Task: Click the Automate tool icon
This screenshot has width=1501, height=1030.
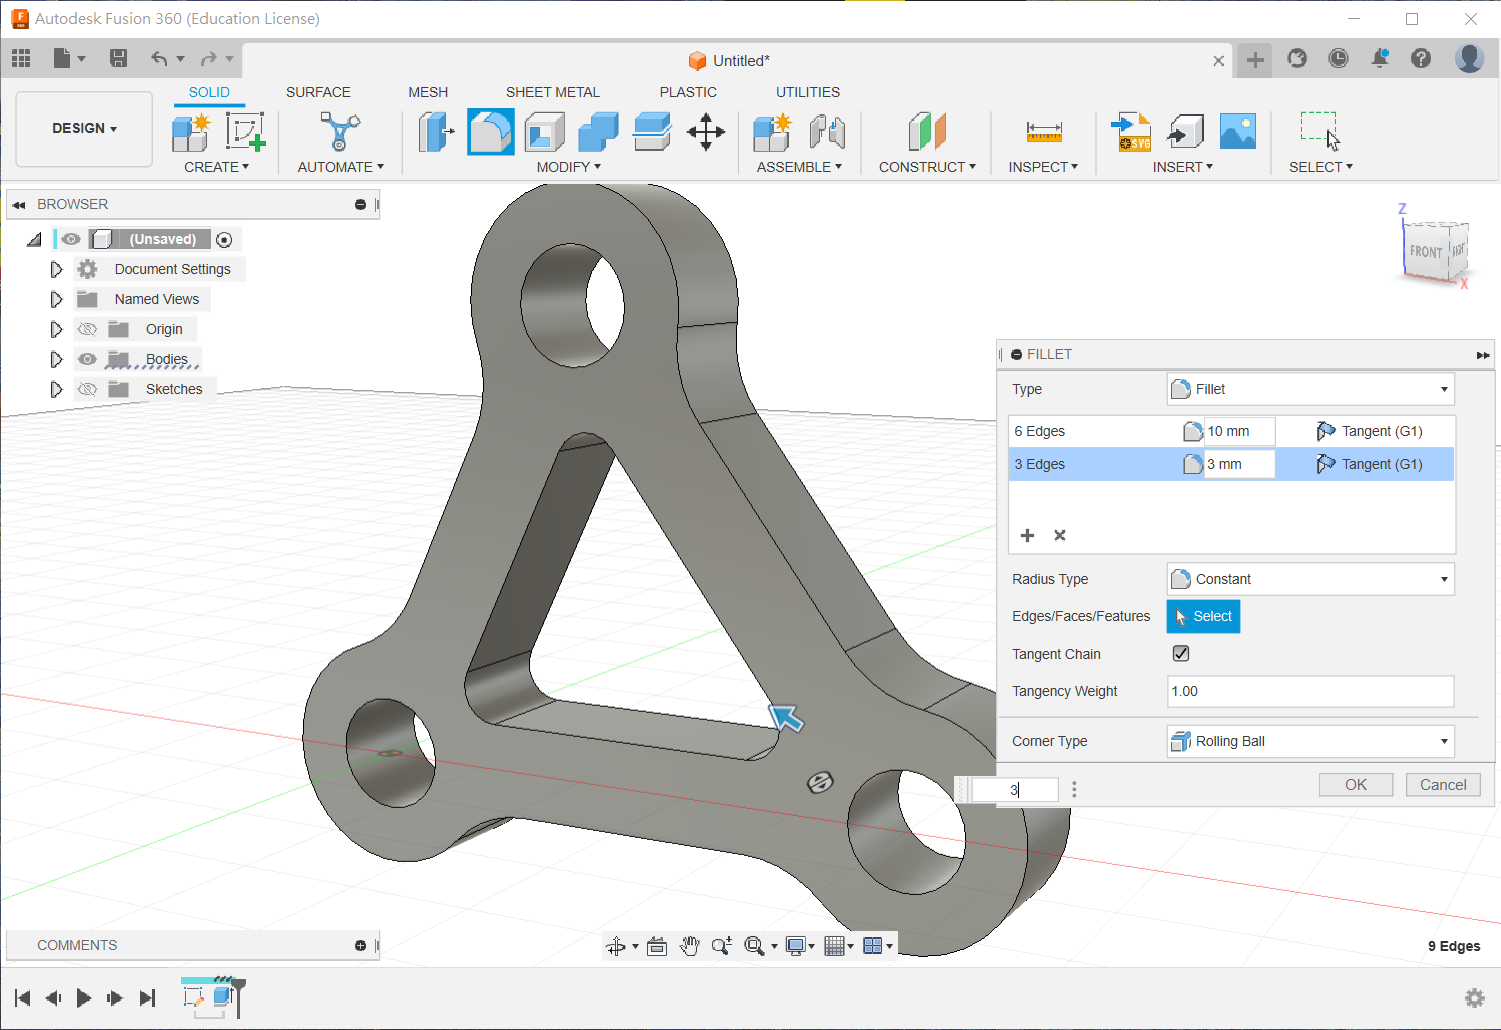Action: (x=340, y=132)
